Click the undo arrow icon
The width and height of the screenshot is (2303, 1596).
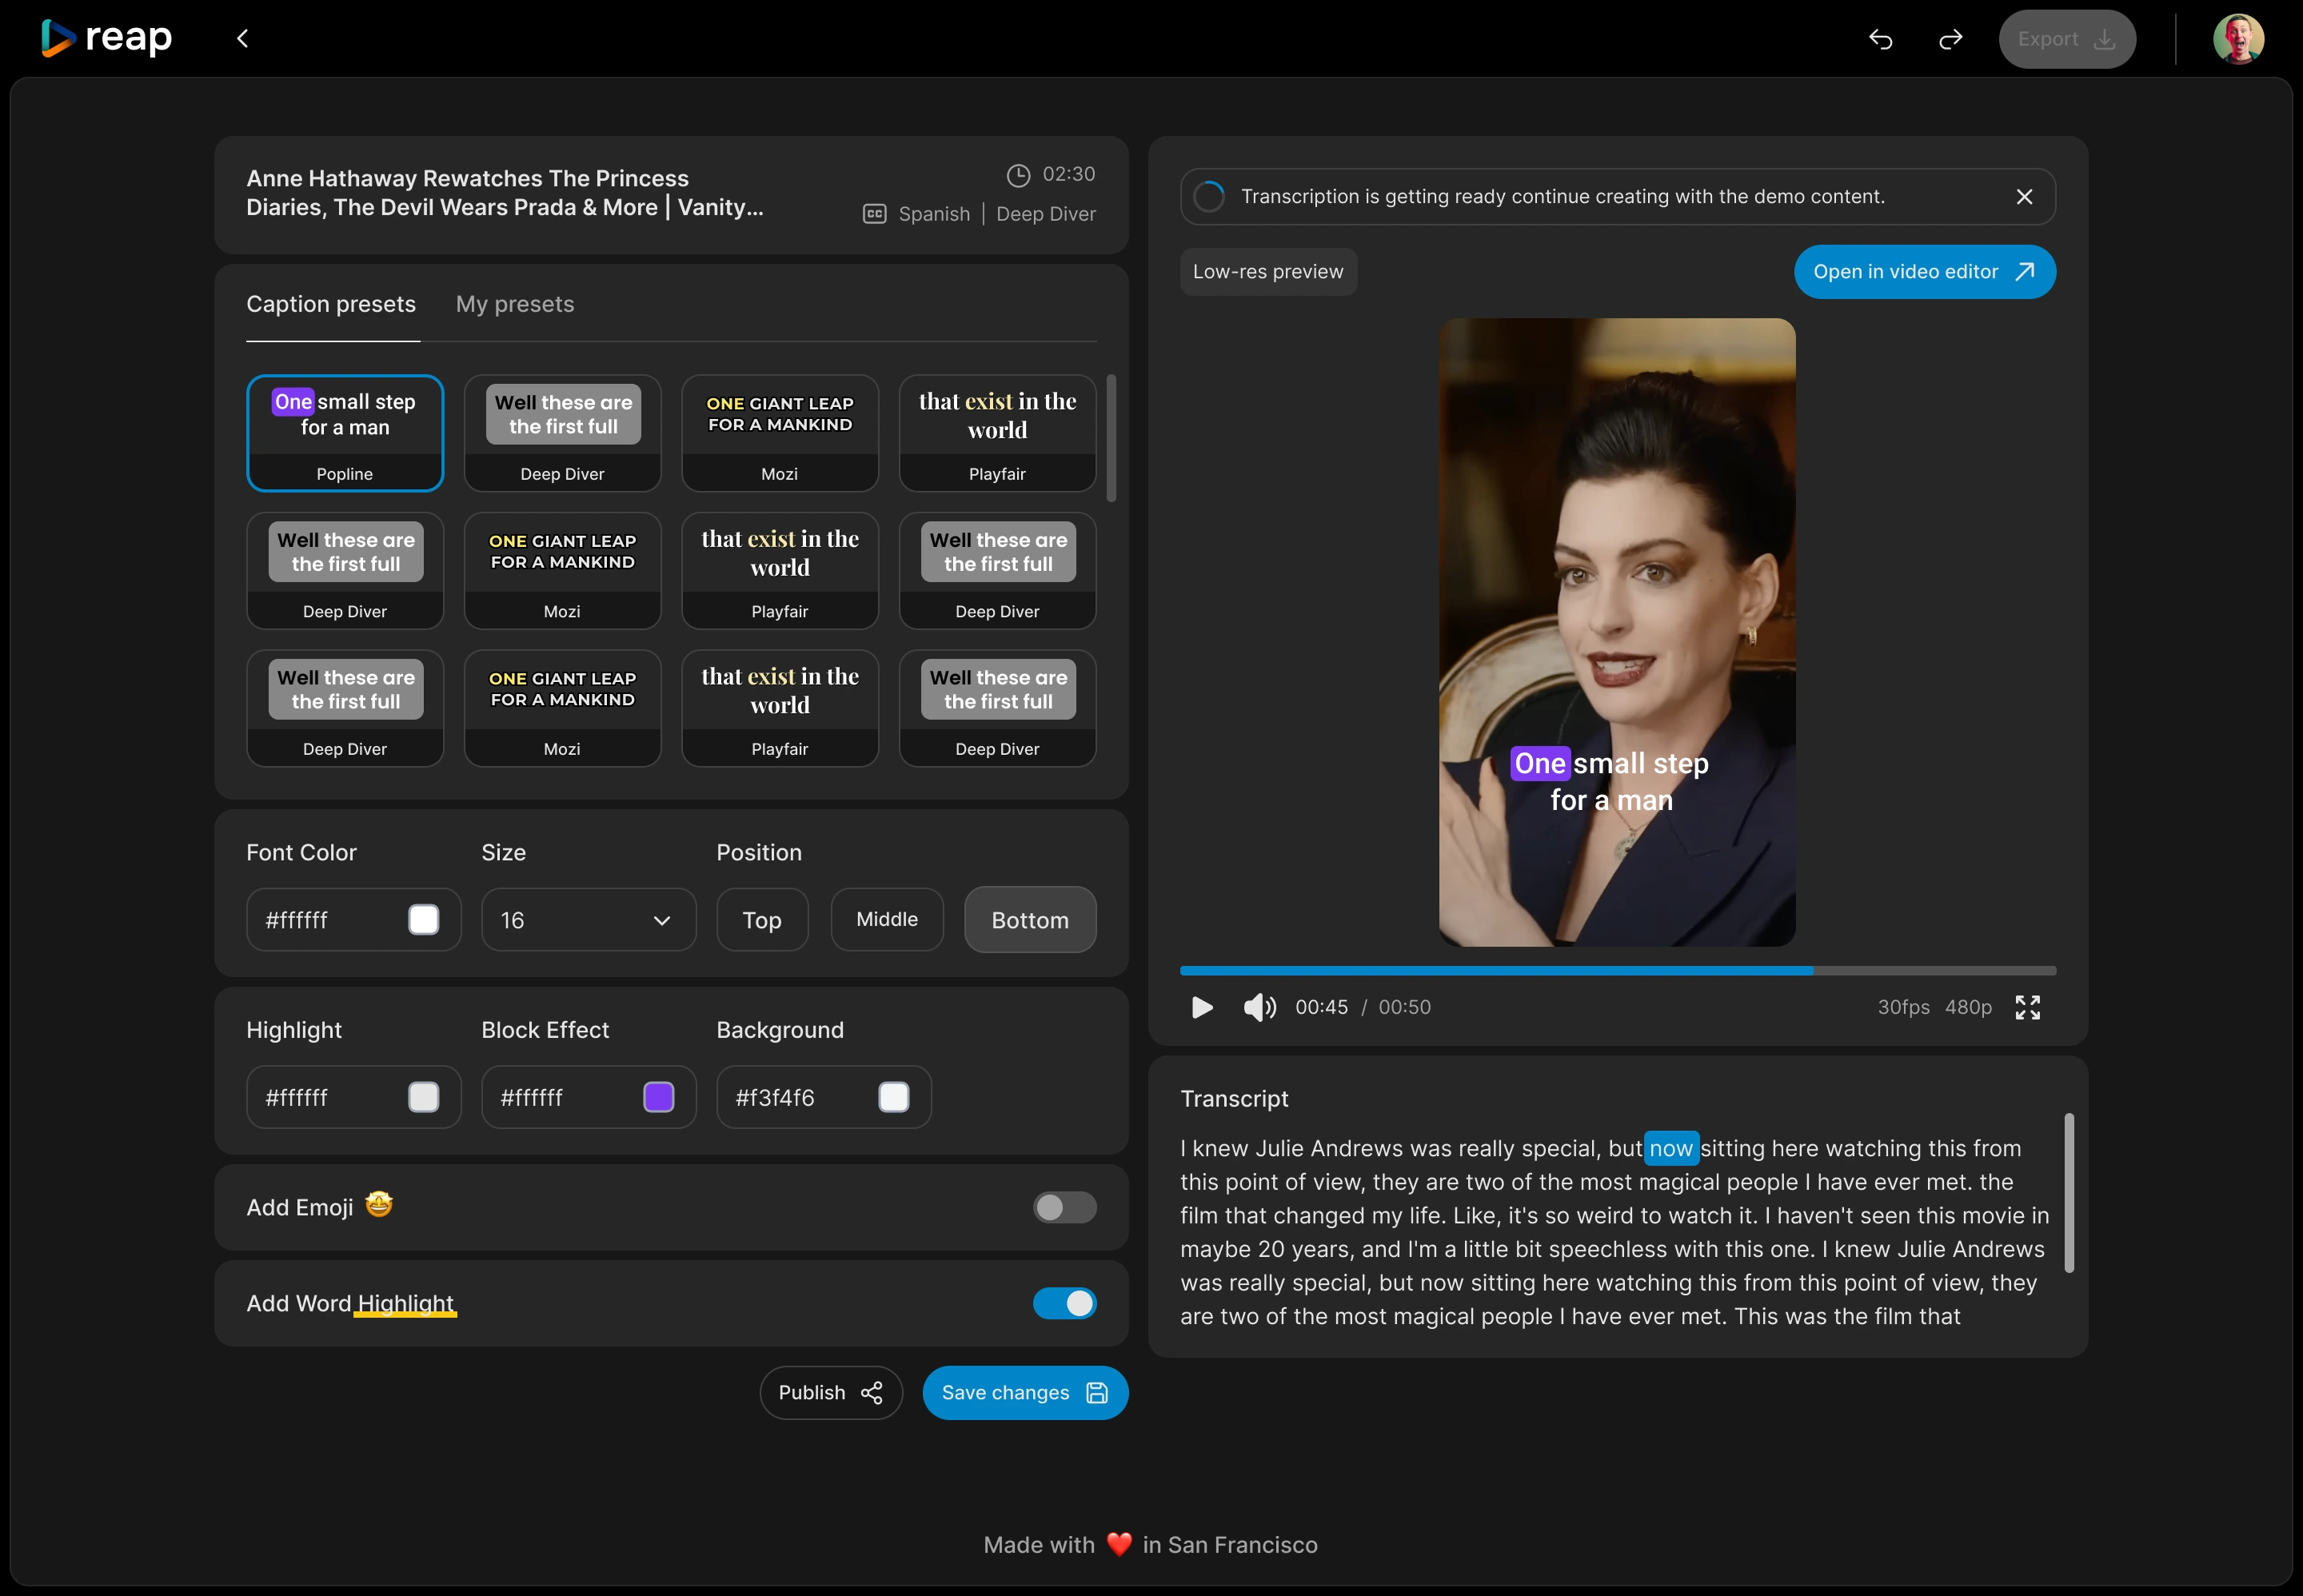[1880, 39]
